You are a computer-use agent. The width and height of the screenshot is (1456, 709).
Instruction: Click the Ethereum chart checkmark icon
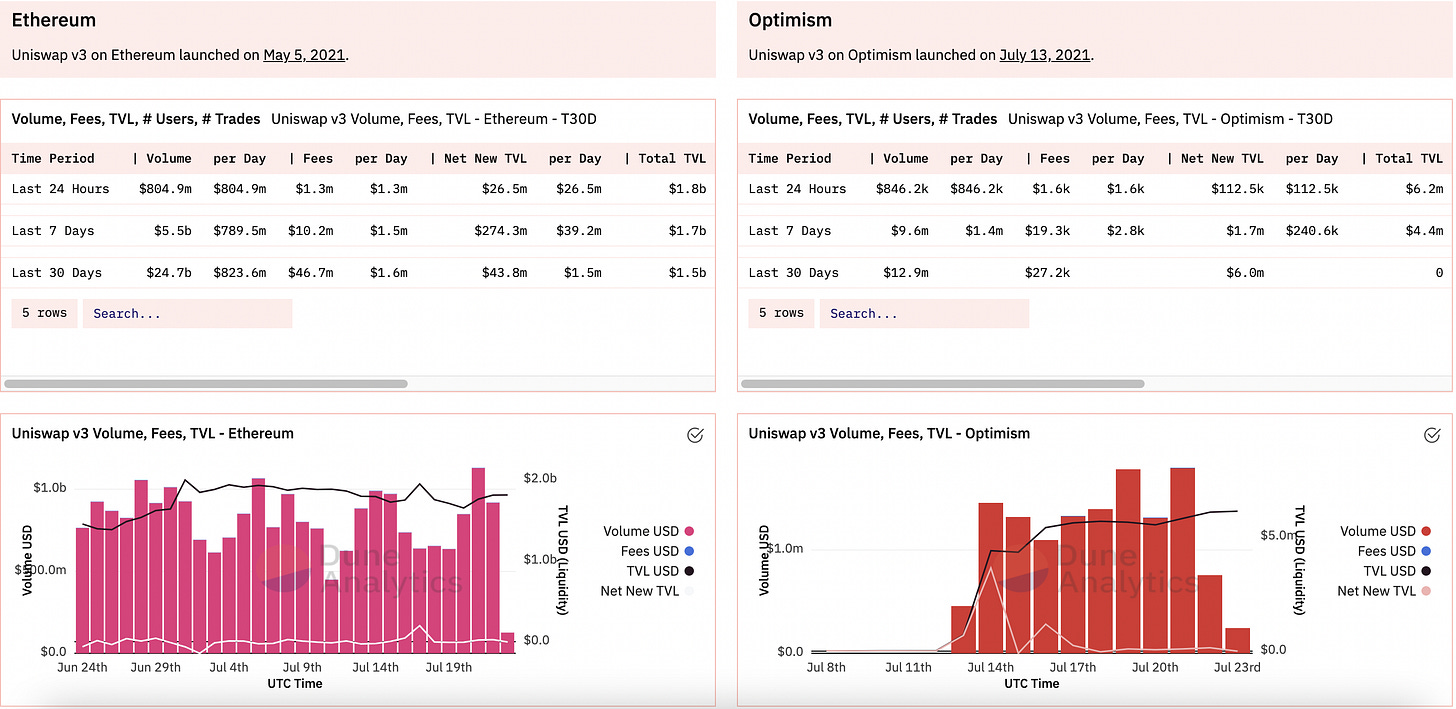tap(695, 435)
